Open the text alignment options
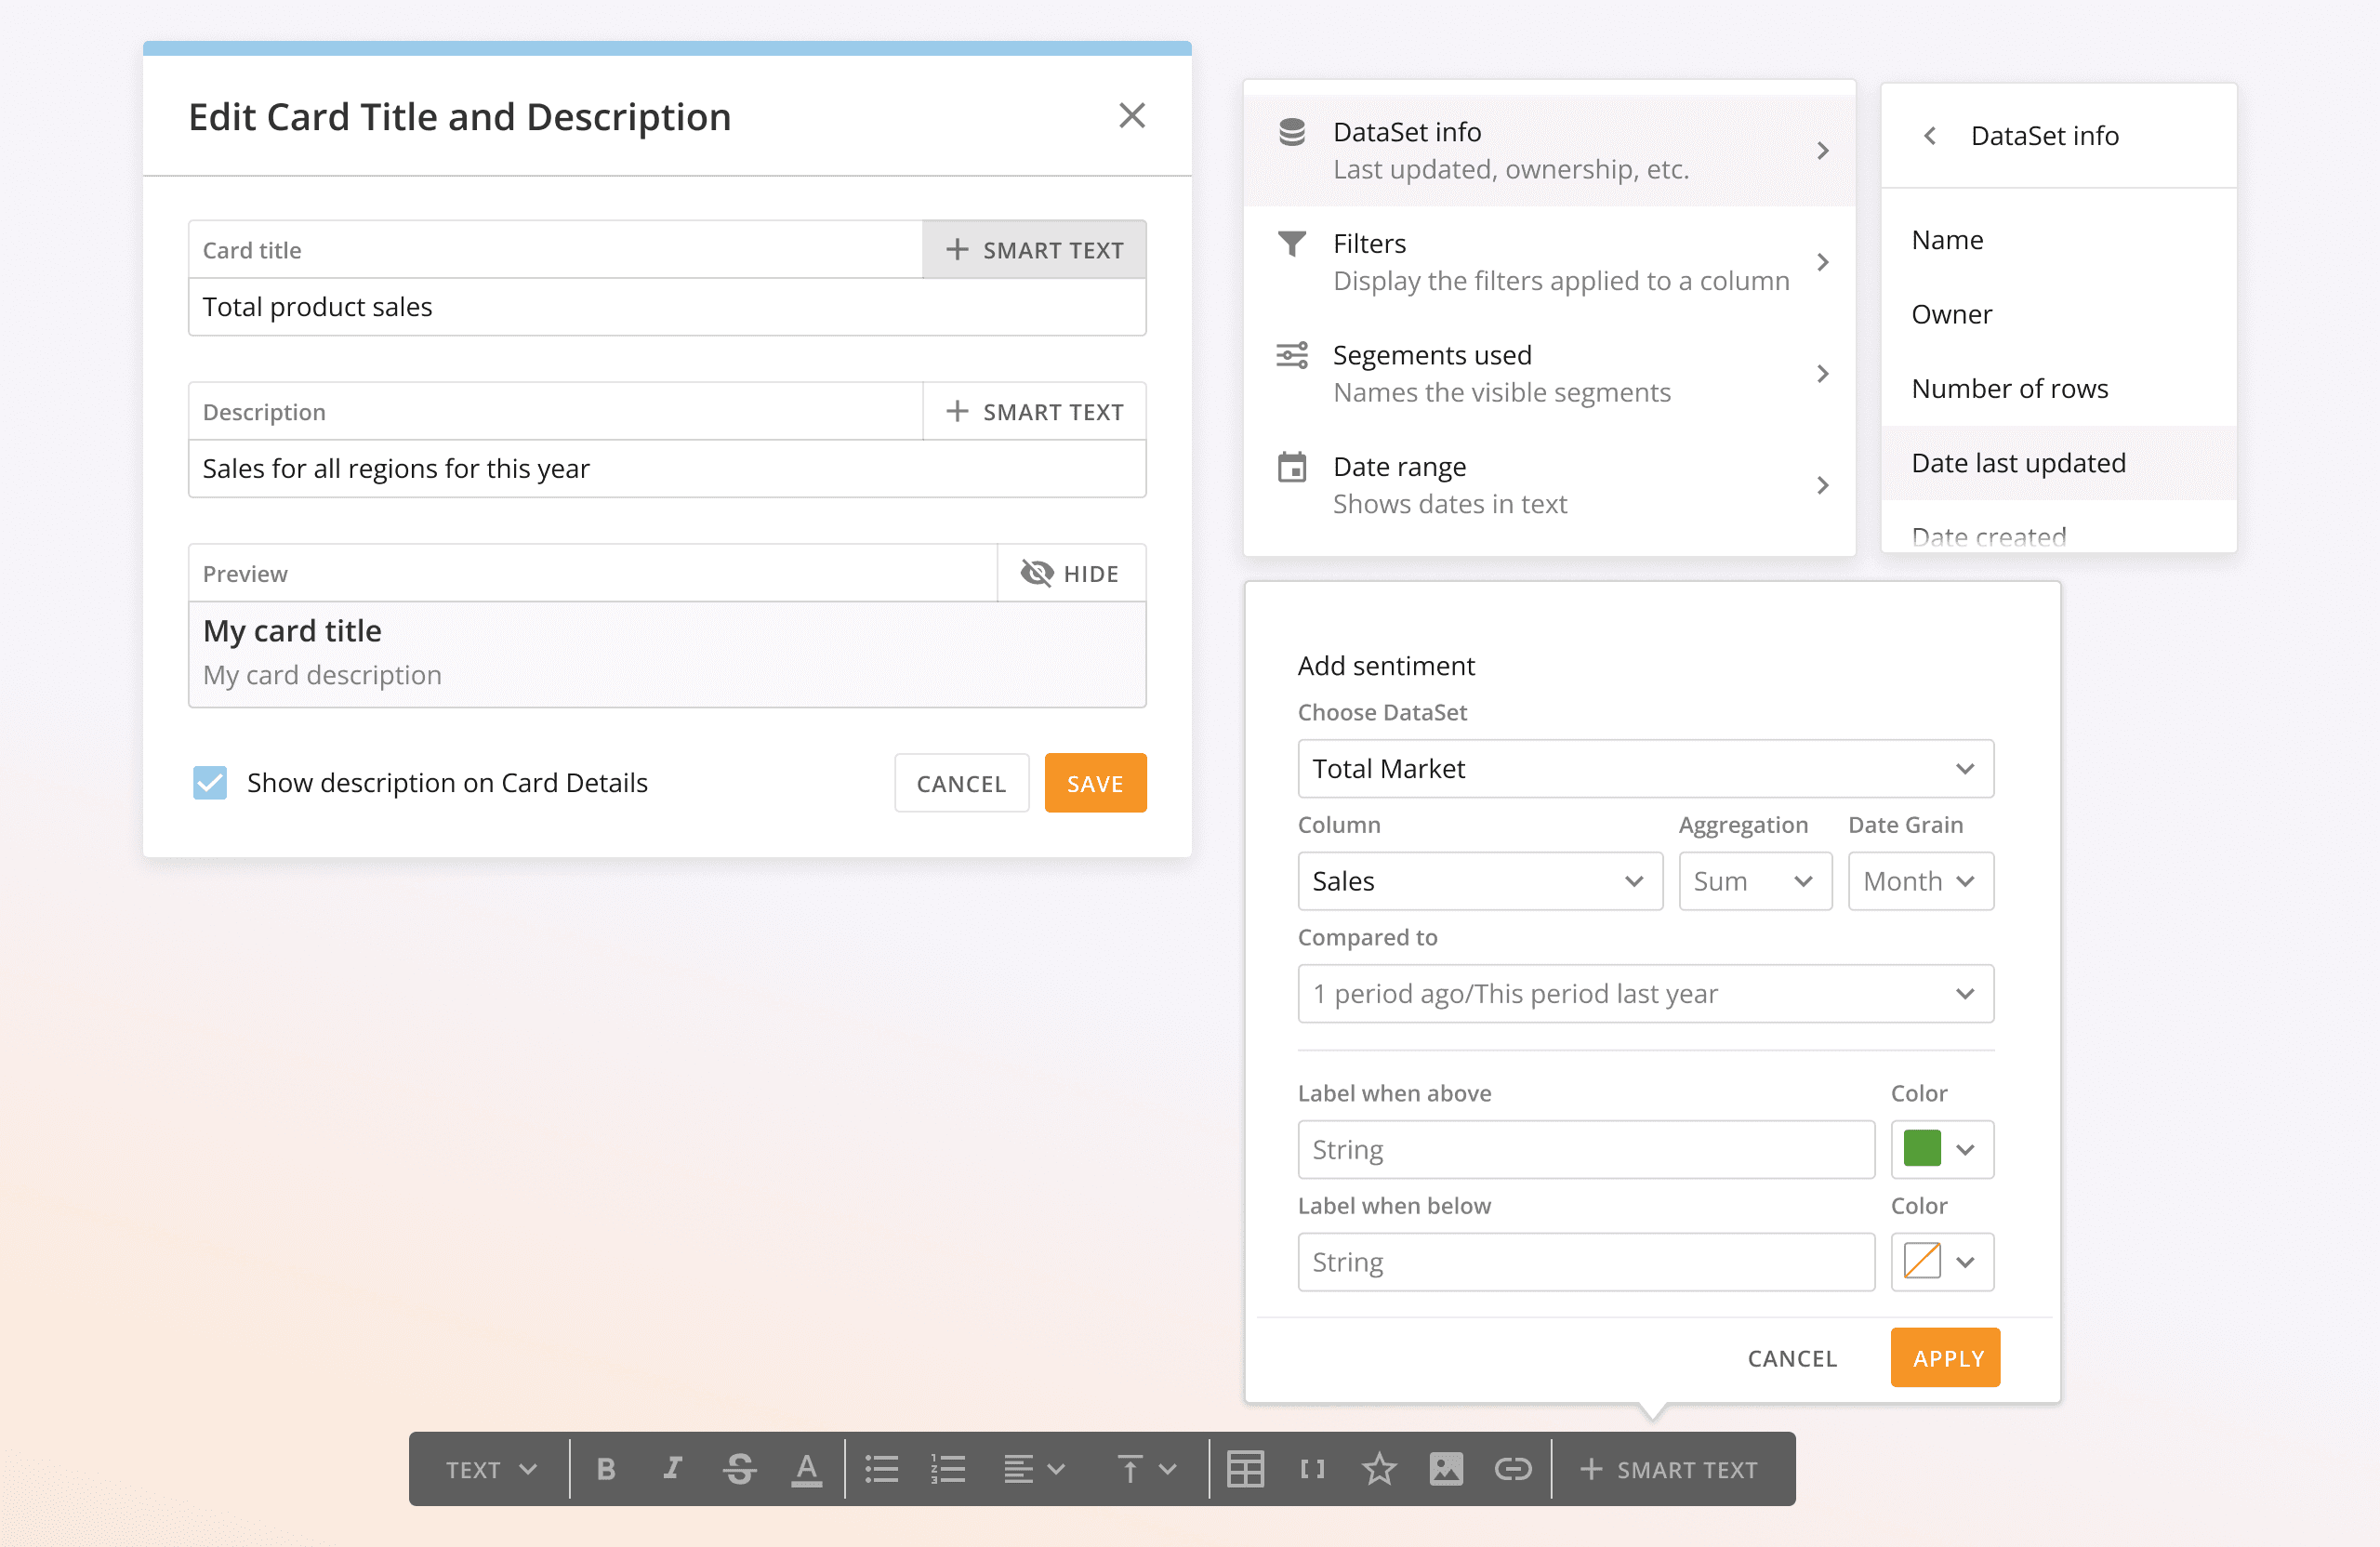The height and width of the screenshot is (1547, 2380). (1034, 1468)
